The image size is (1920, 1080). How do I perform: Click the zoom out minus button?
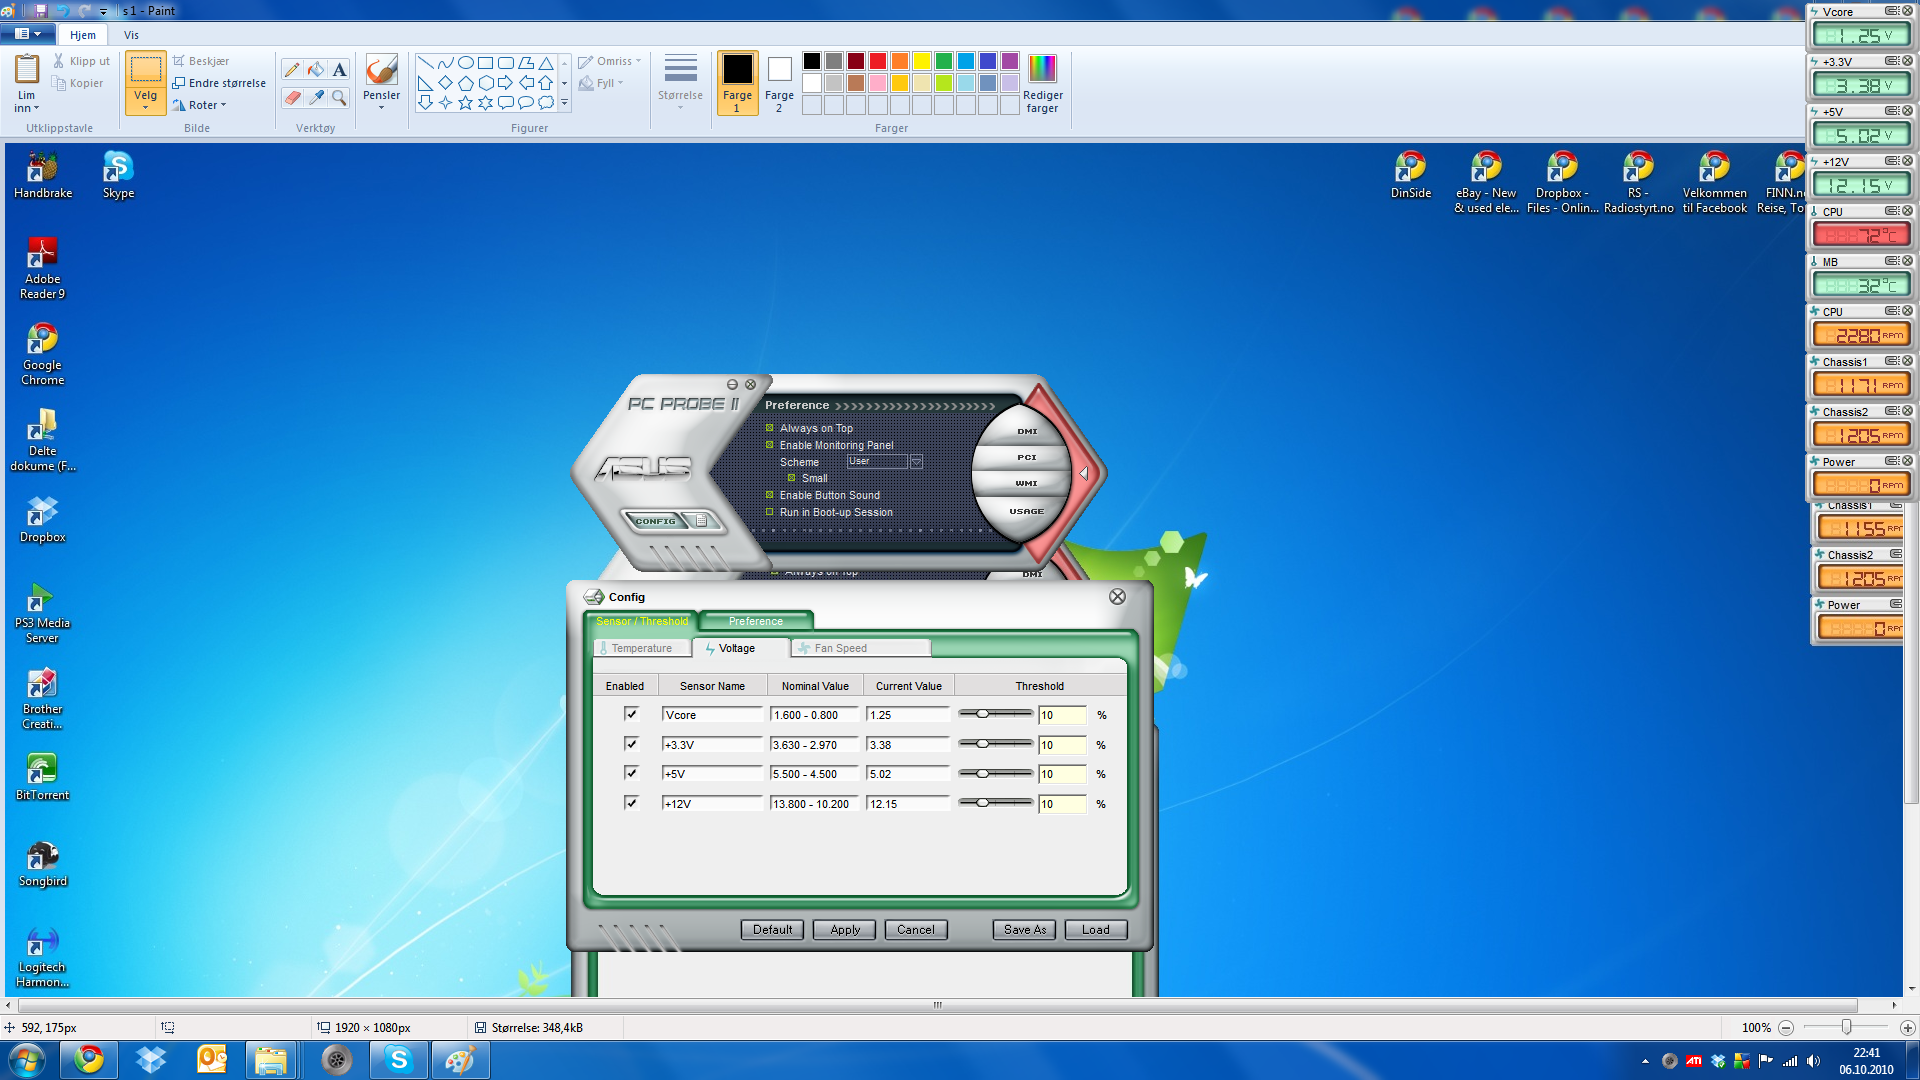click(1786, 1028)
